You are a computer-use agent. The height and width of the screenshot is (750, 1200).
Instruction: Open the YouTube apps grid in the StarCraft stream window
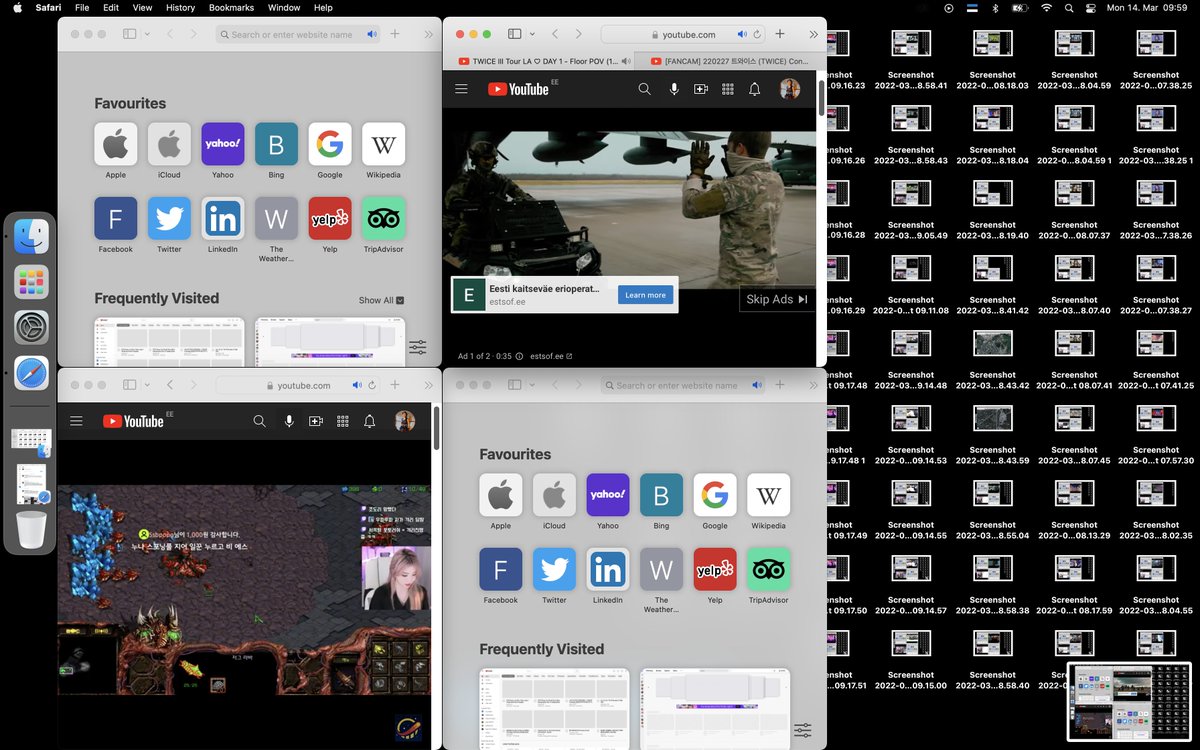click(x=343, y=422)
